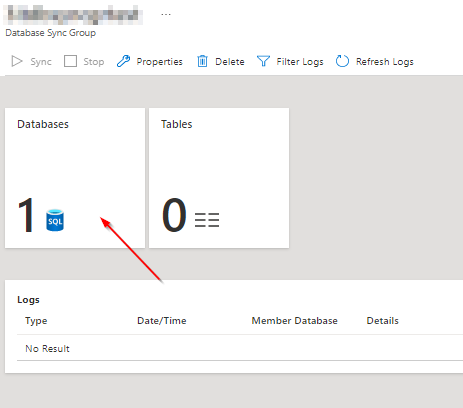Click the Member Database column header

294,321
